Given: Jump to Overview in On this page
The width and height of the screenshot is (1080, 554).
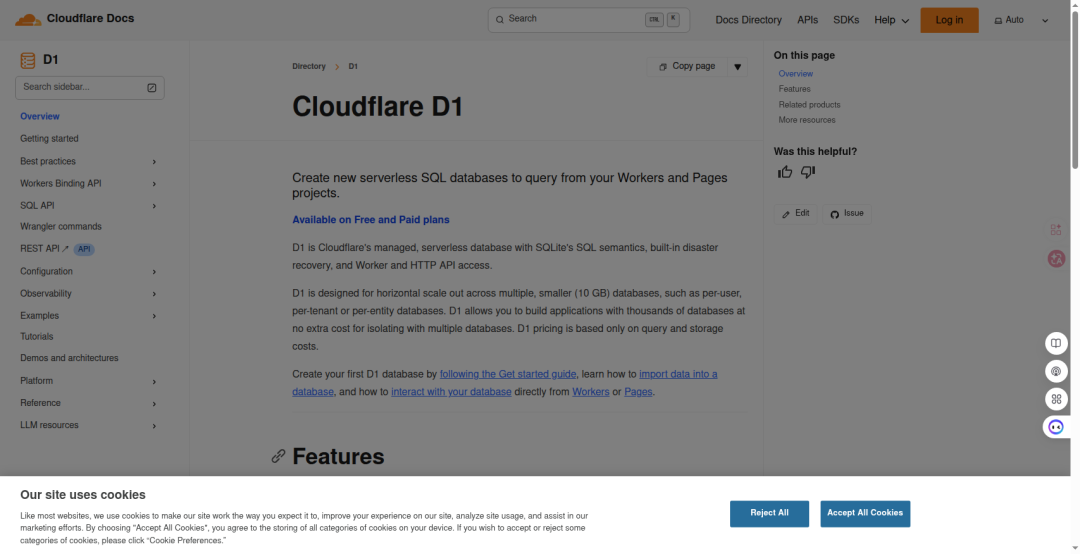Looking at the screenshot, I should (x=796, y=74).
